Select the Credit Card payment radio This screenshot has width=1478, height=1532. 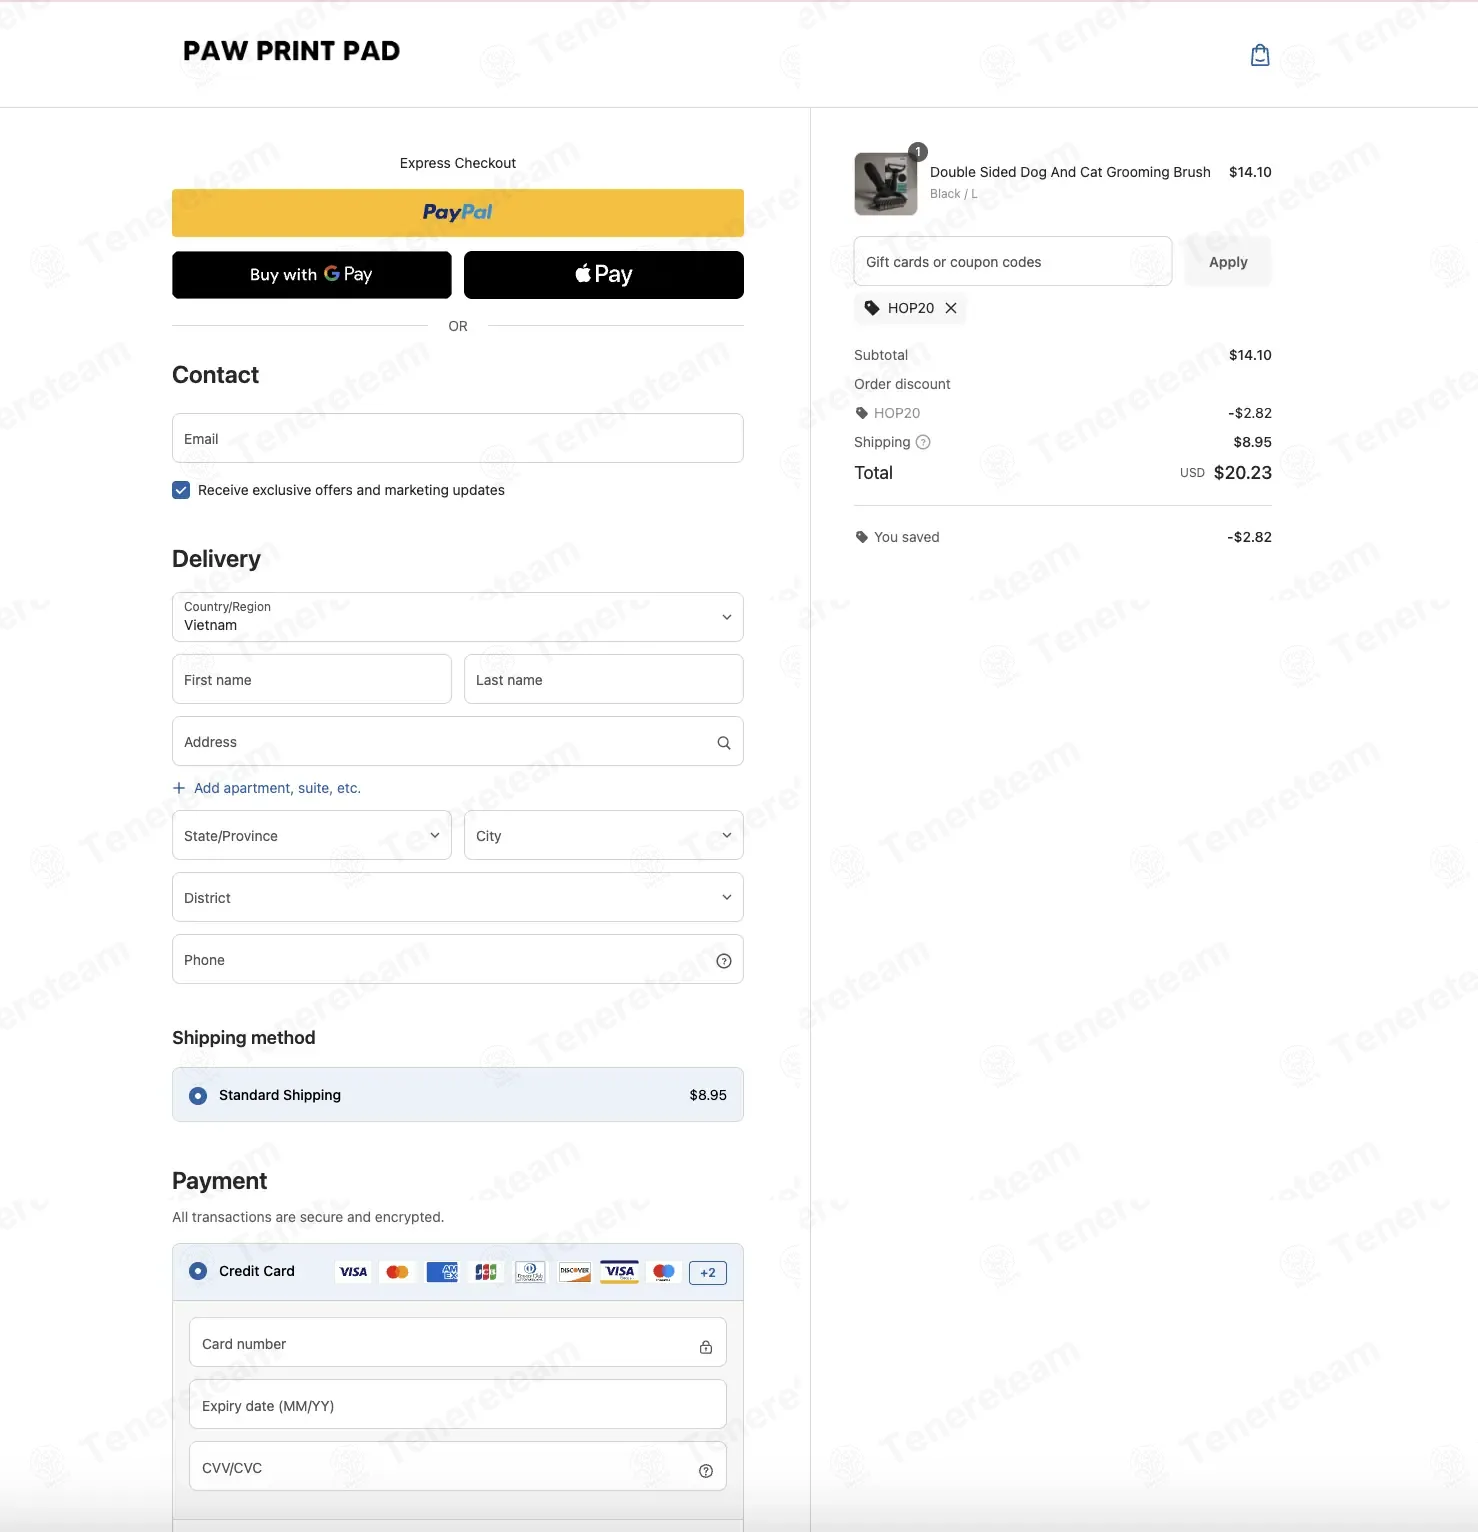pyautogui.click(x=198, y=1271)
